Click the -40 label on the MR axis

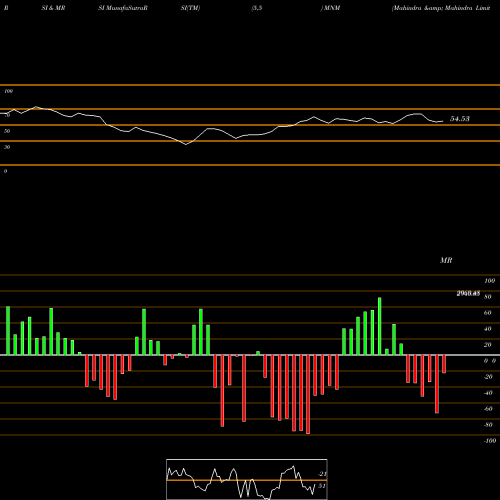point(488,393)
